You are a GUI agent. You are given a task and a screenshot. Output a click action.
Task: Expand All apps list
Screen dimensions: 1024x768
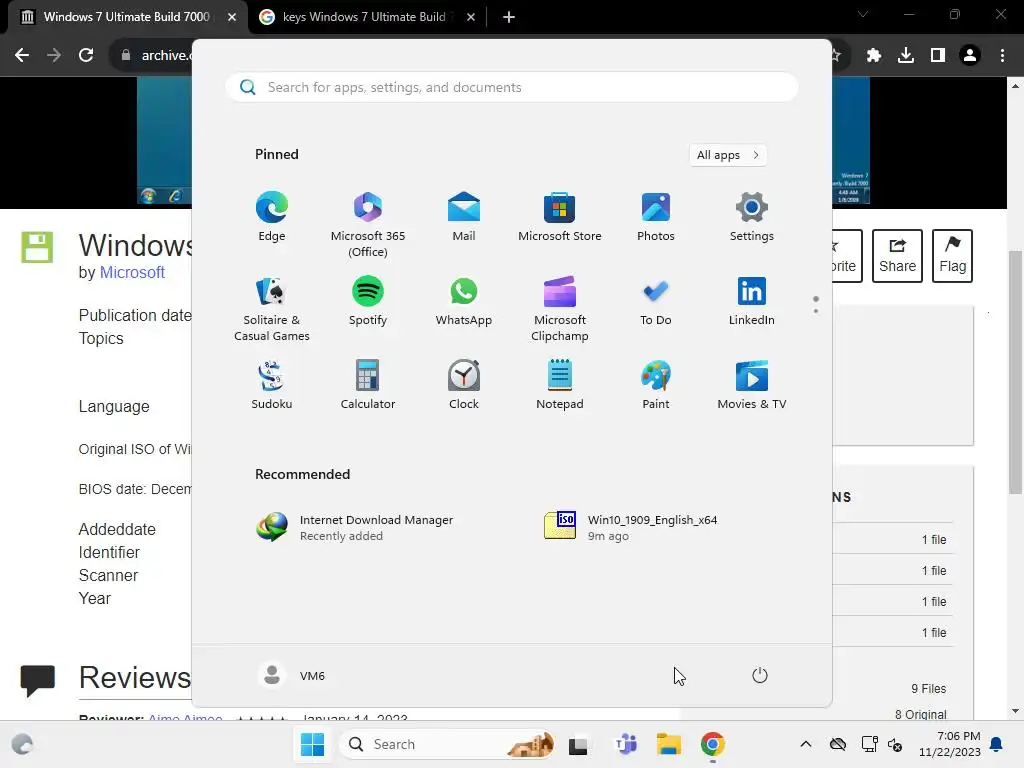click(x=728, y=155)
